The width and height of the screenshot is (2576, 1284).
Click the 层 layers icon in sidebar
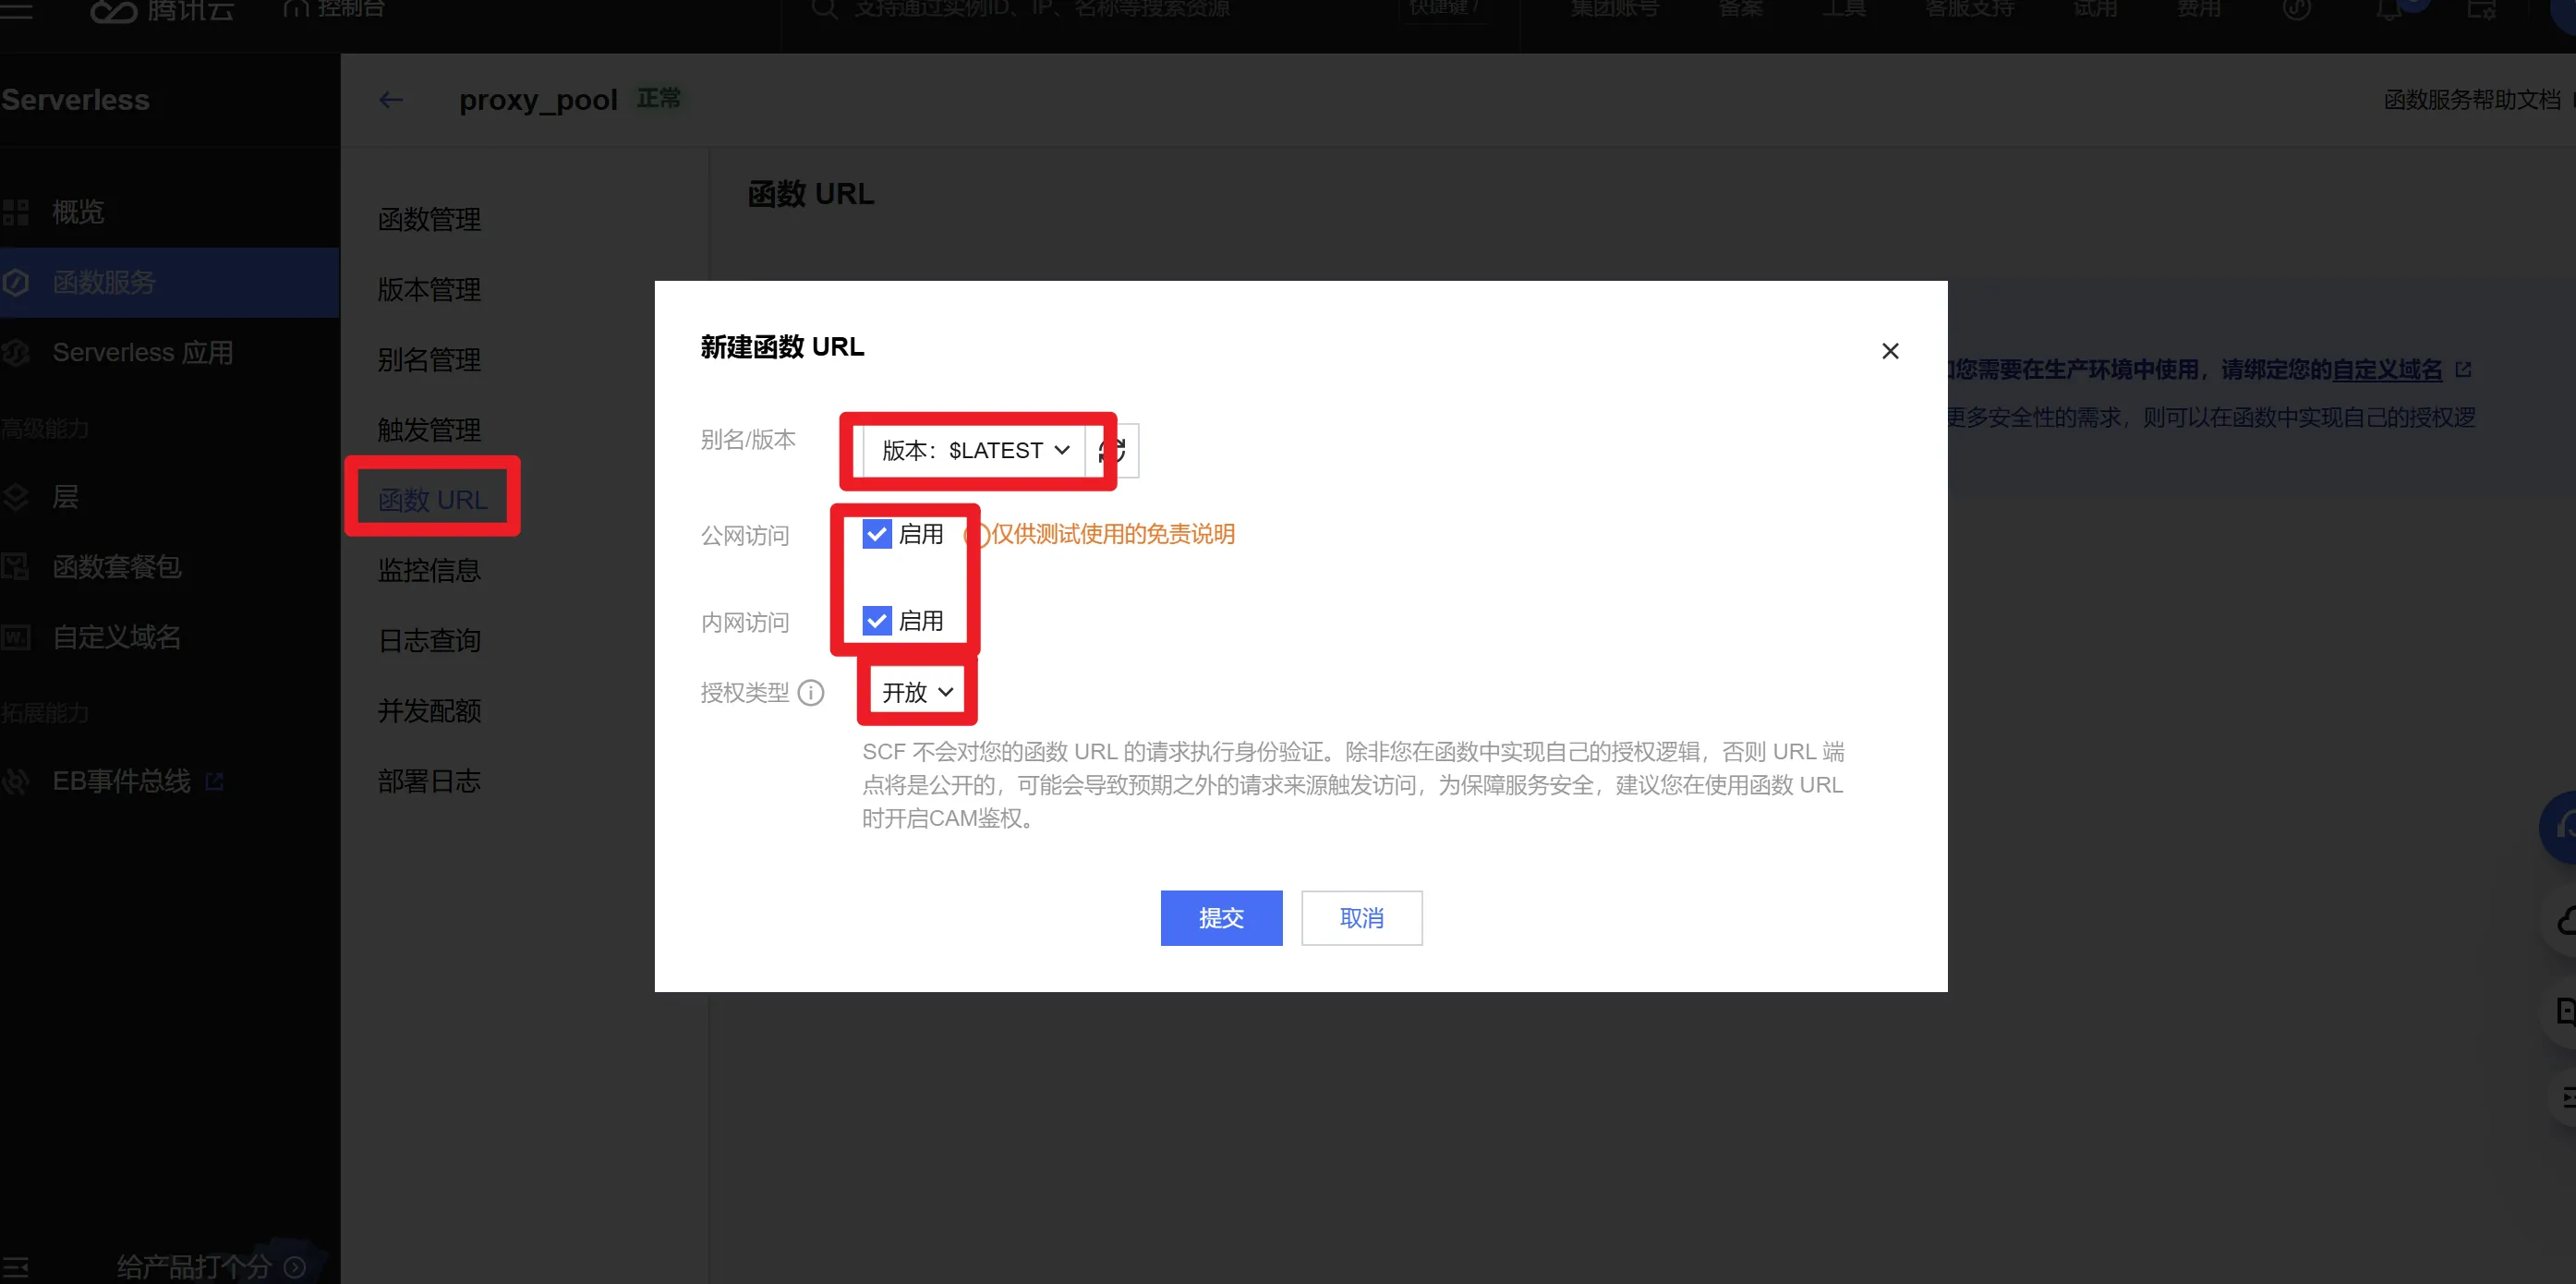coord(16,497)
